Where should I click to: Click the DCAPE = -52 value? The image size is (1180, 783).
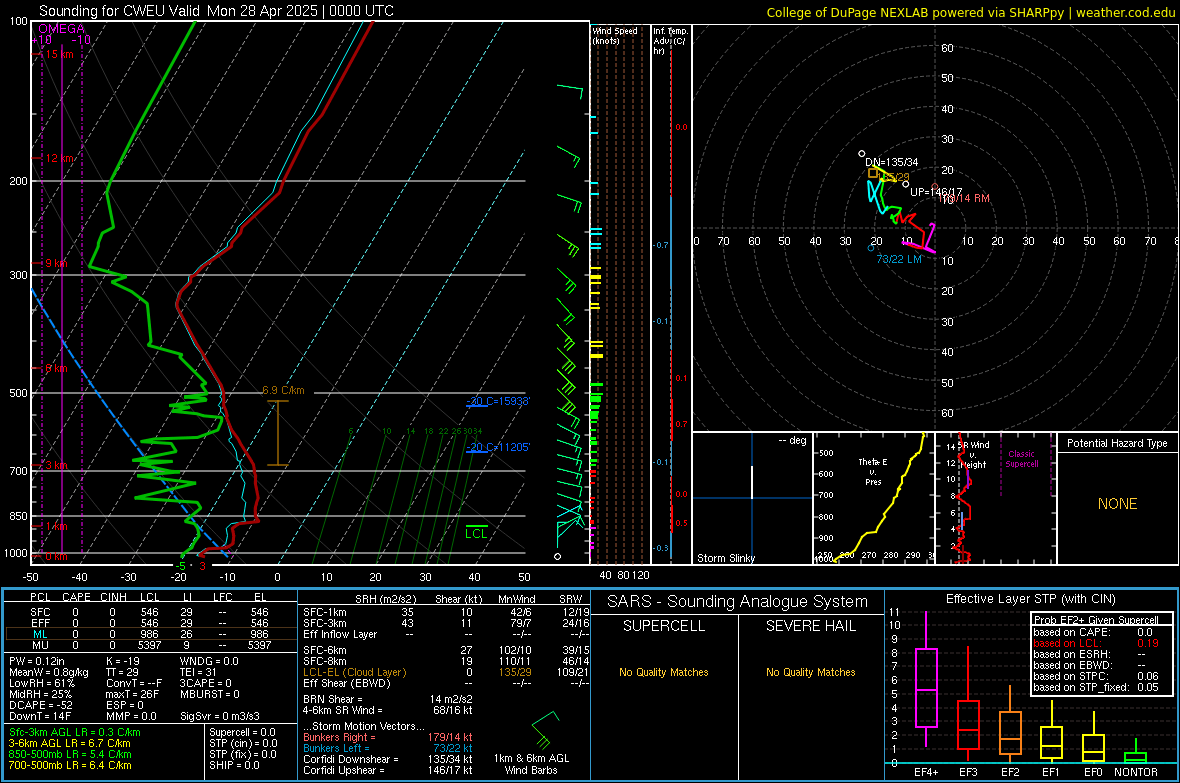(43, 705)
